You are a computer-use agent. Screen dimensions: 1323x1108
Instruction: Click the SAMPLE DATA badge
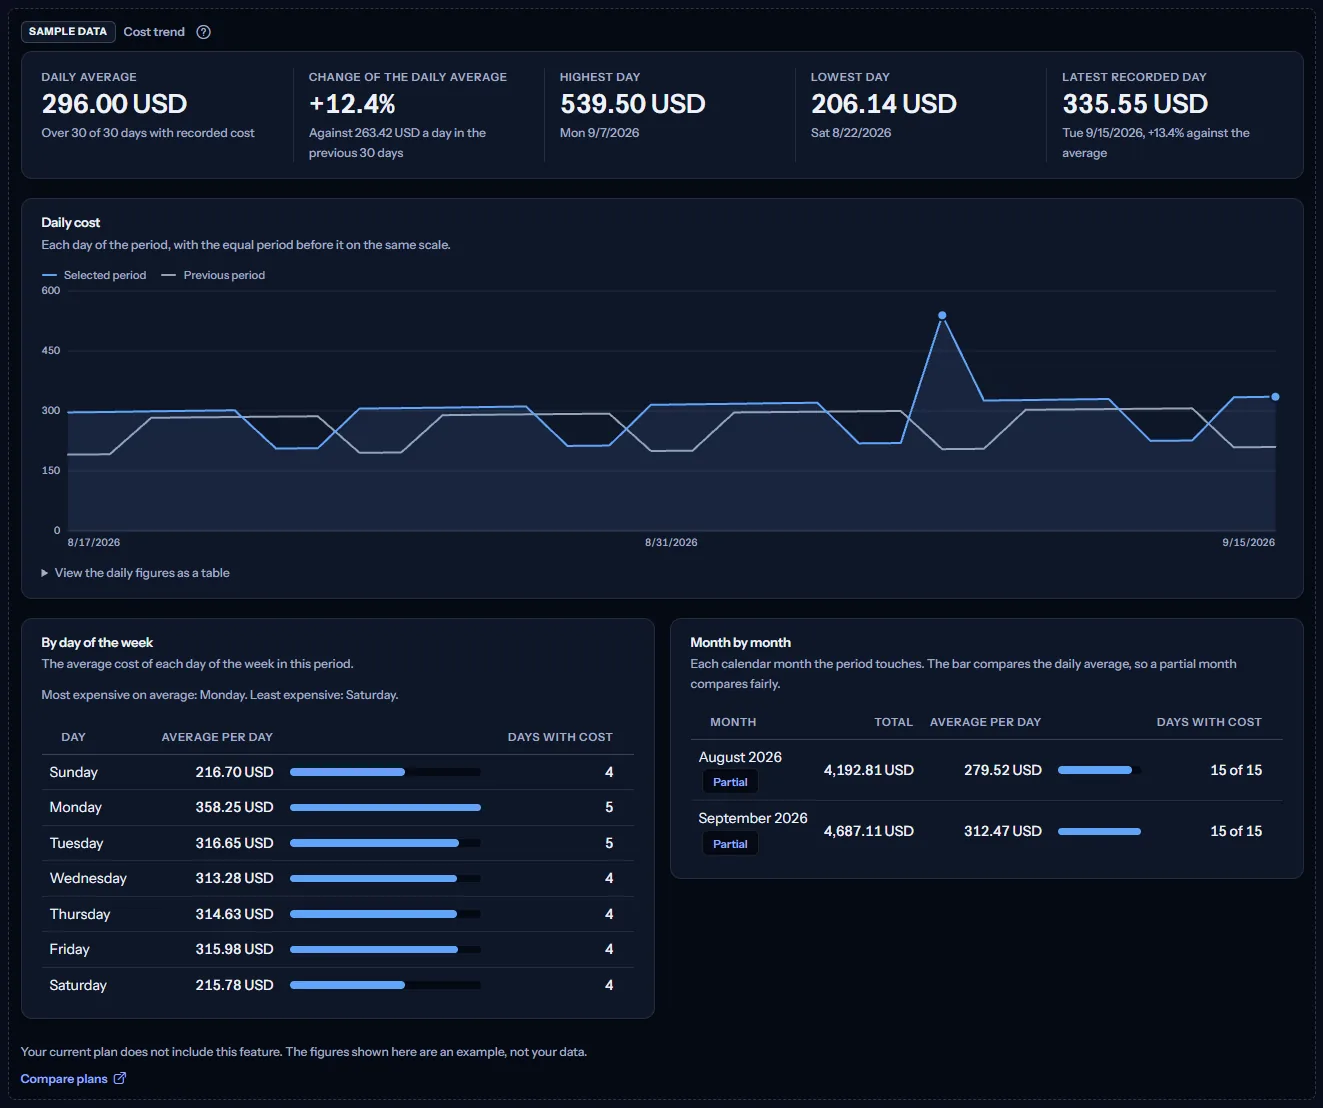[68, 32]
